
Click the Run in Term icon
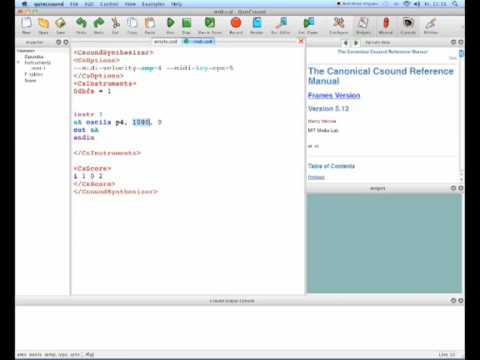pyautogui.click(x=210, y=25)
